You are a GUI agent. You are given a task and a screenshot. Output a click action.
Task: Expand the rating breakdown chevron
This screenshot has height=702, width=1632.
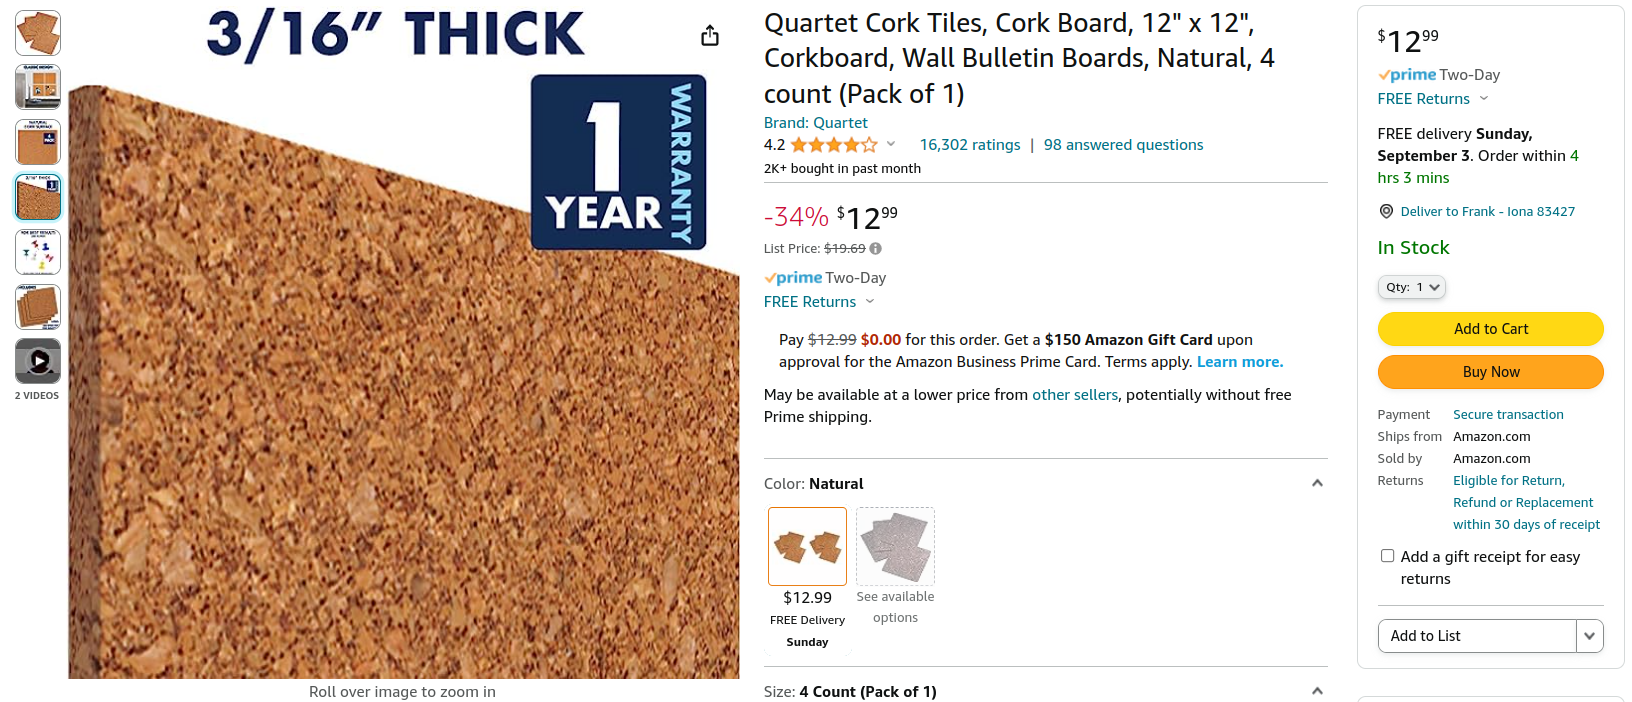coord(891,144)
